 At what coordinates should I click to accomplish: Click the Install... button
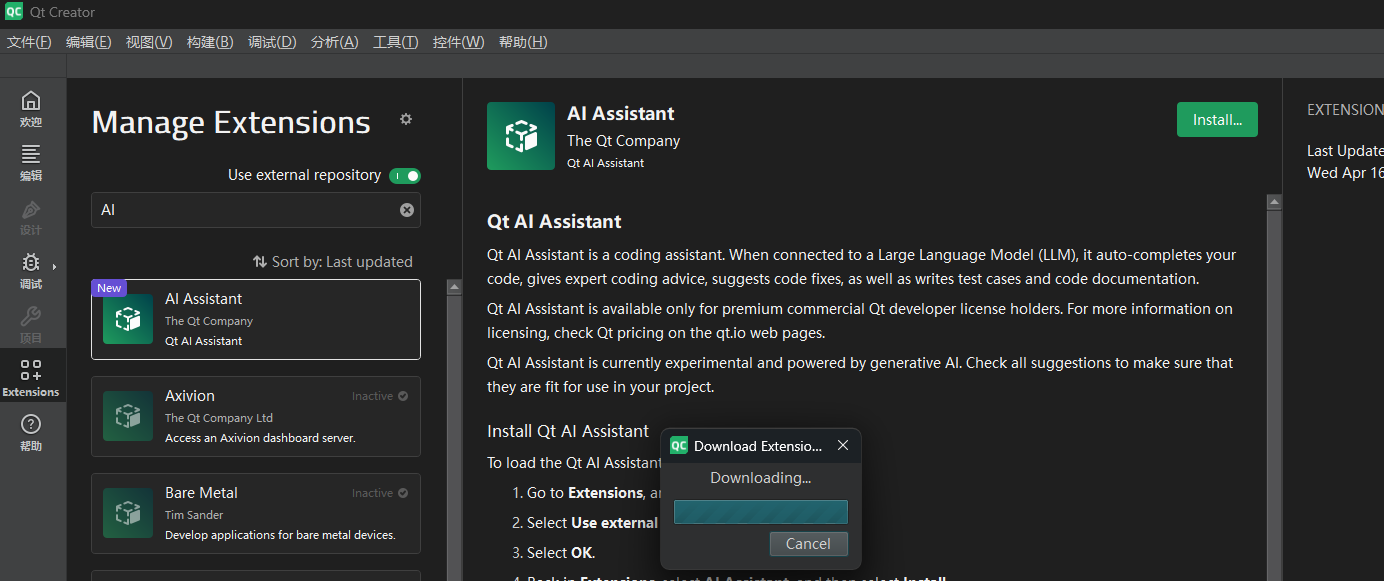[x=1217, y=120]
